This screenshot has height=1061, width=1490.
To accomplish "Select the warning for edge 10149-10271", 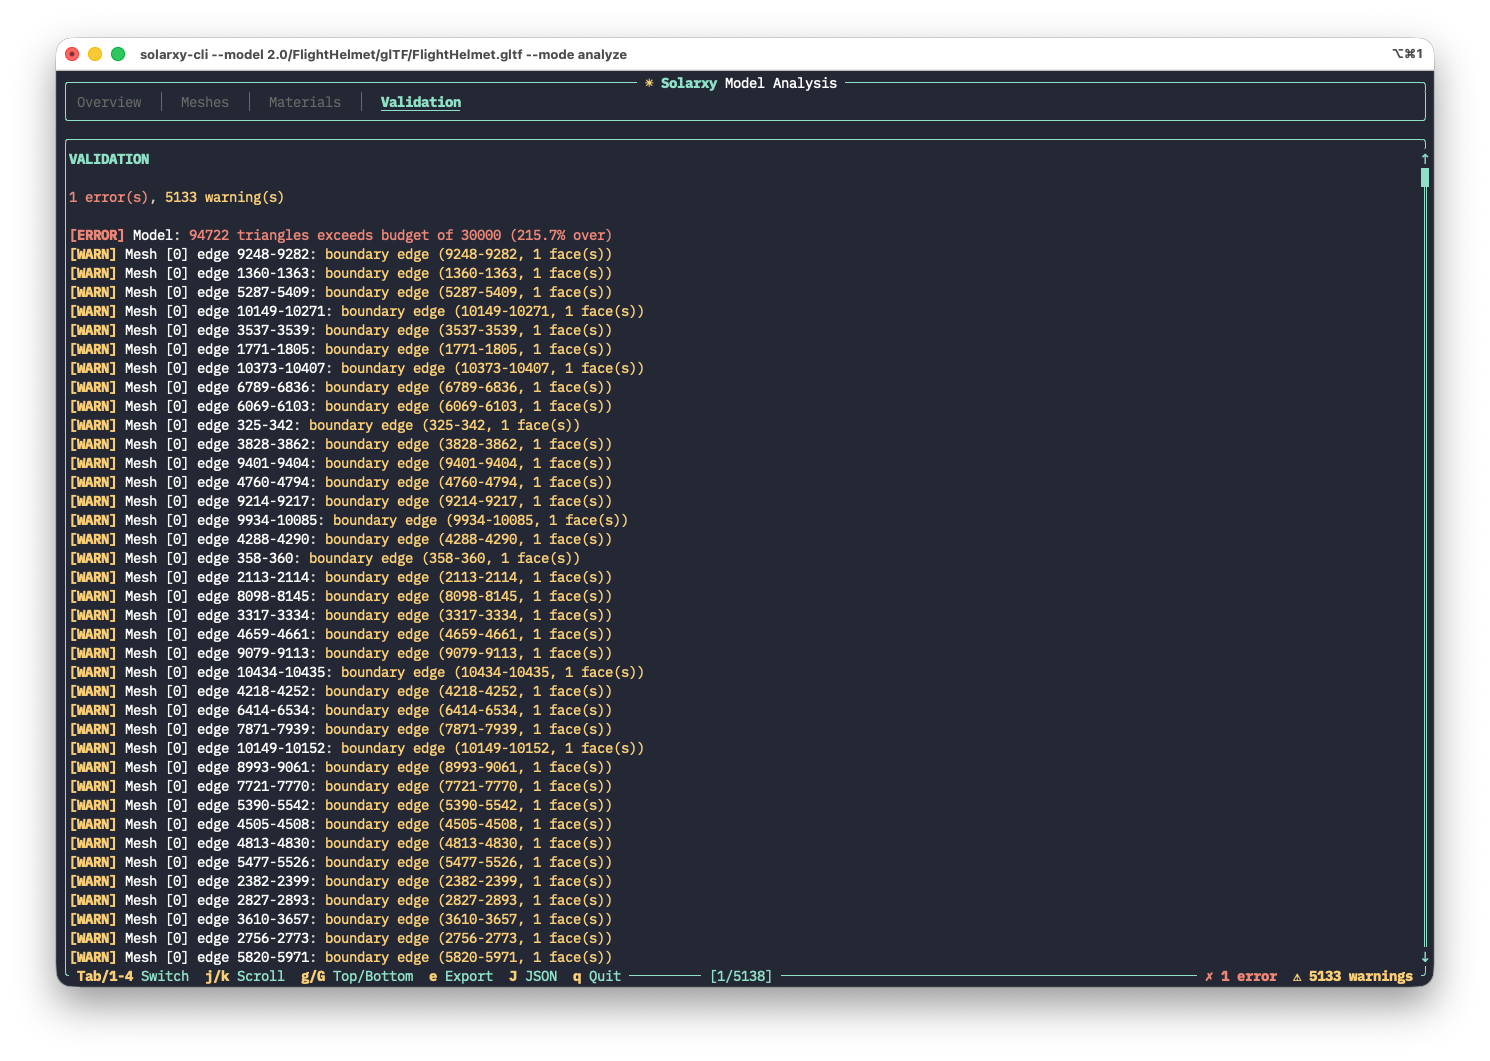I will tap(357, 311).
